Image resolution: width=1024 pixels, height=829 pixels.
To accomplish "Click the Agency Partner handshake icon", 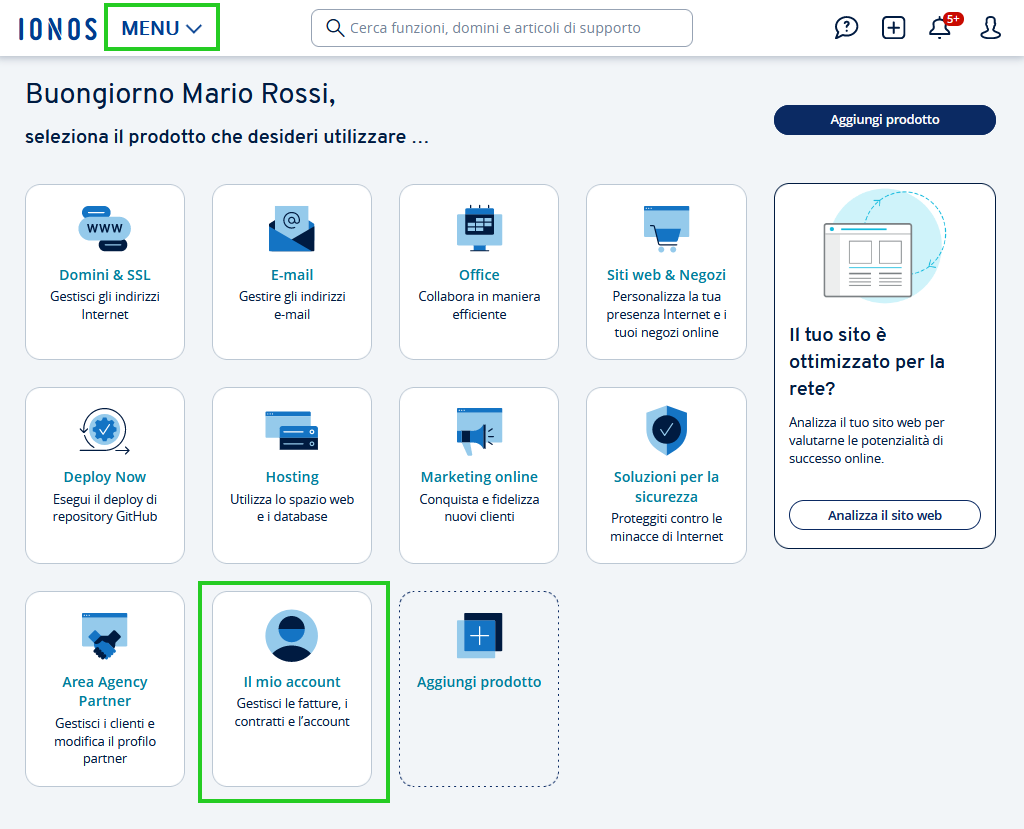I will pos(104,636).
